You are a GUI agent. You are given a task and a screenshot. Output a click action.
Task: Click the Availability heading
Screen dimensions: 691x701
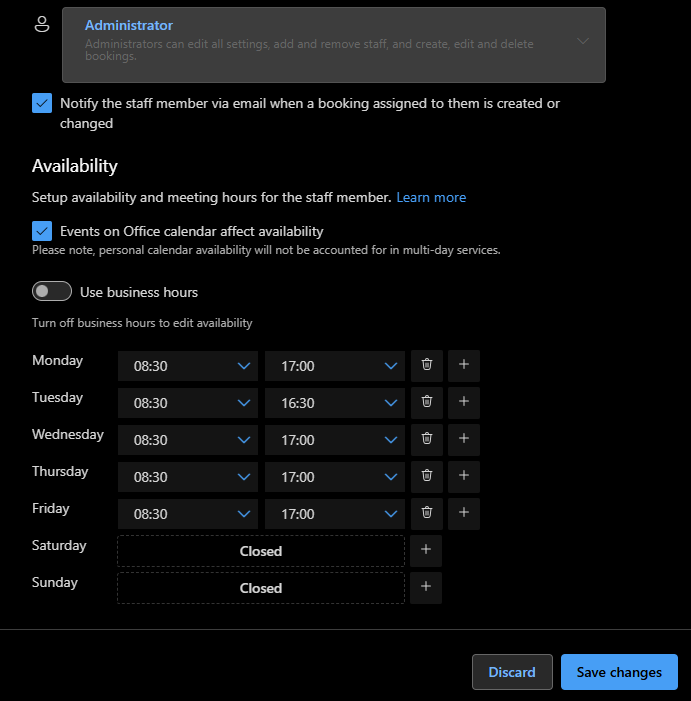click(x=75, y=166)
